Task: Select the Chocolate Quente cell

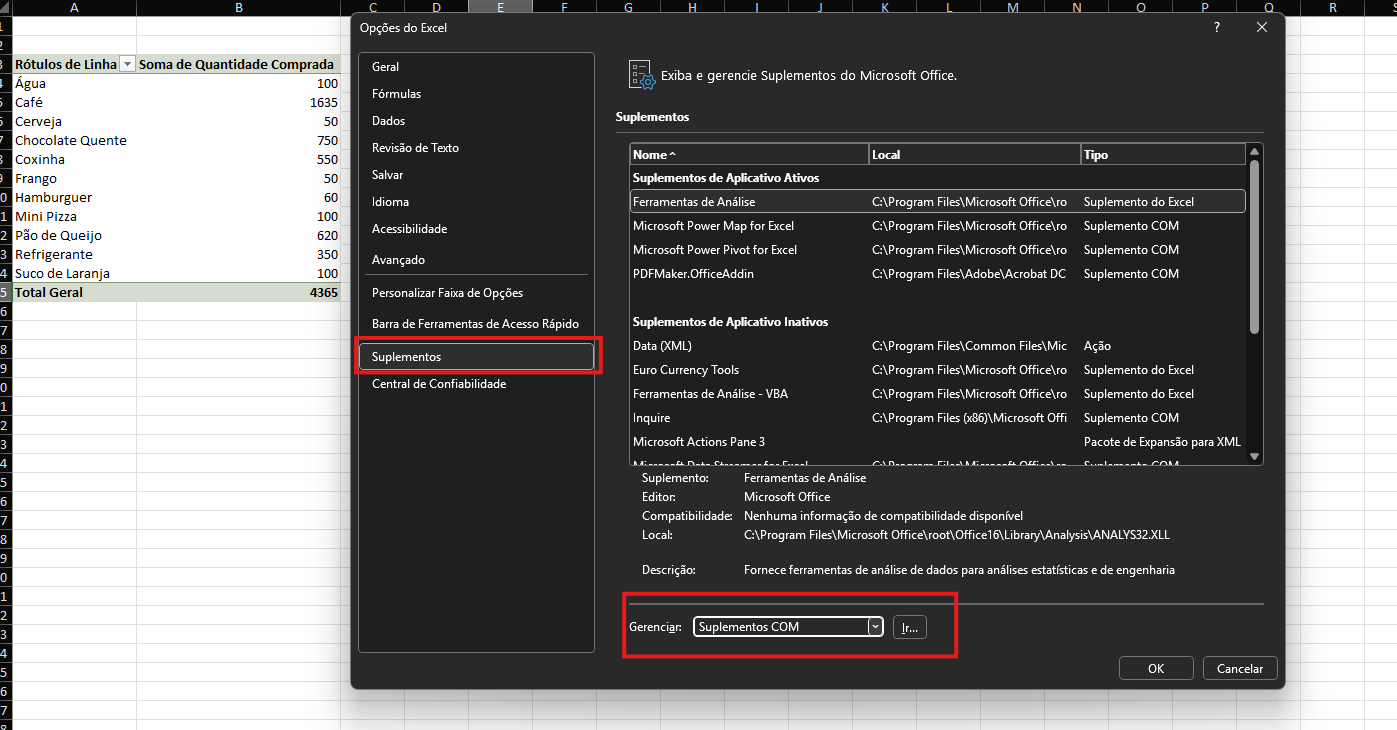Action: pos(75,141)
